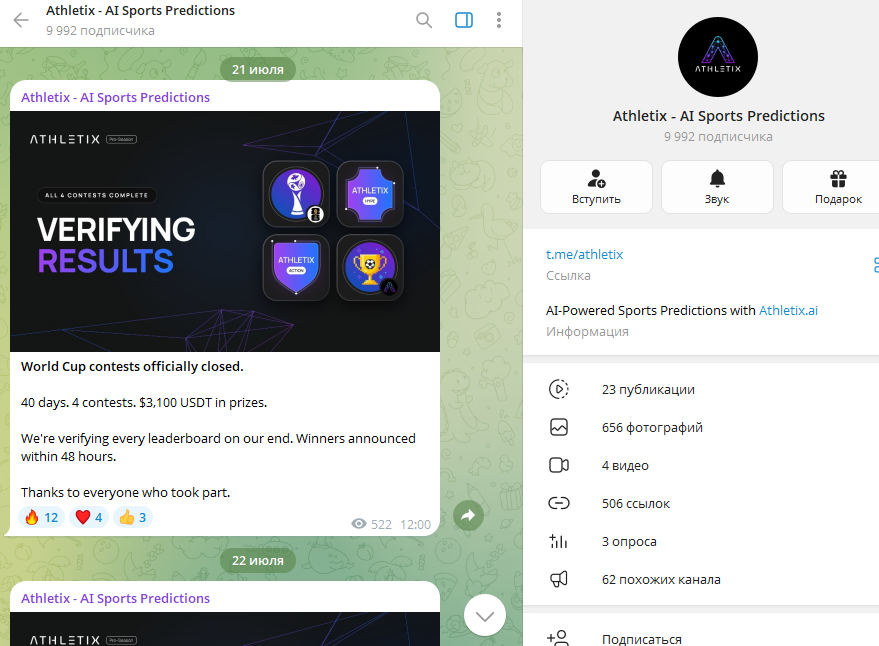This screenshot has height=646, width=879.
Task: Click the panel's '9 992 подписчика' count
Action: [718, 137]
